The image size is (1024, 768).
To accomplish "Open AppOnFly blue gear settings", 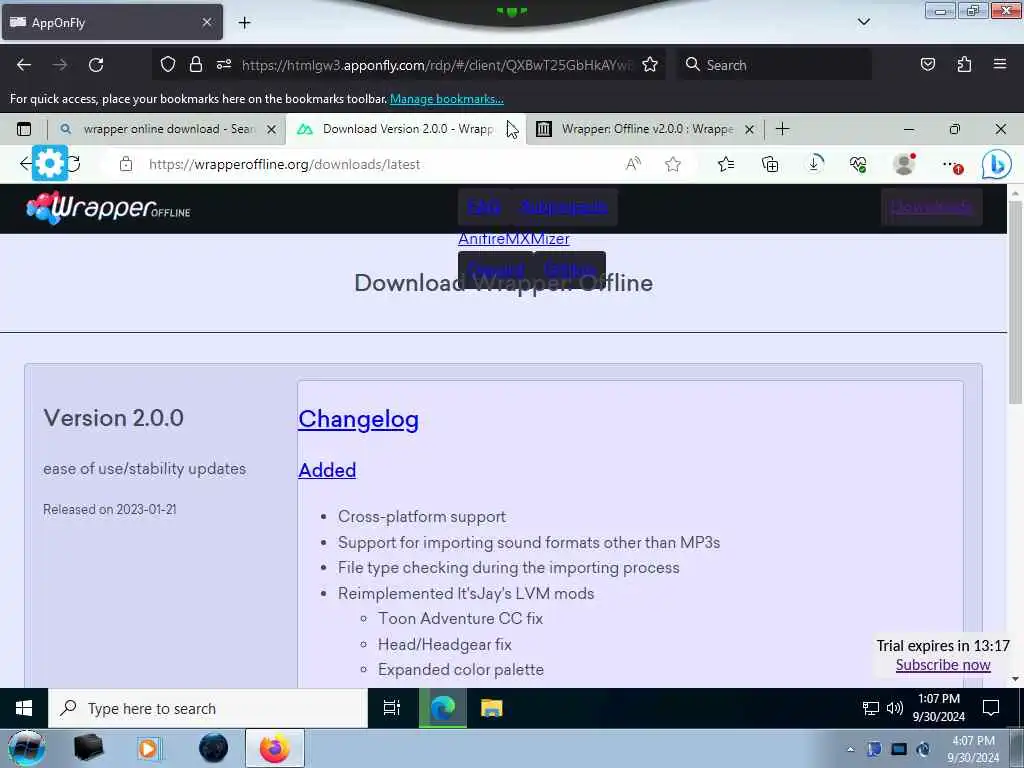I will tap(50, 163).
